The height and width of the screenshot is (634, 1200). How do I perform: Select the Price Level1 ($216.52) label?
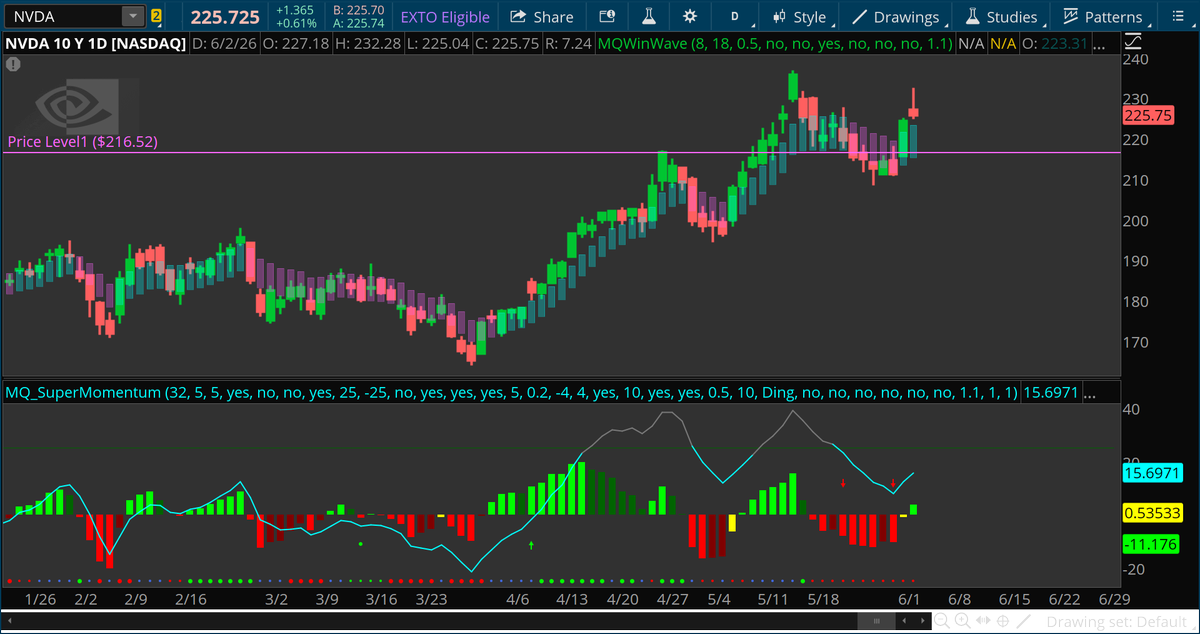[x=82, y=142]
